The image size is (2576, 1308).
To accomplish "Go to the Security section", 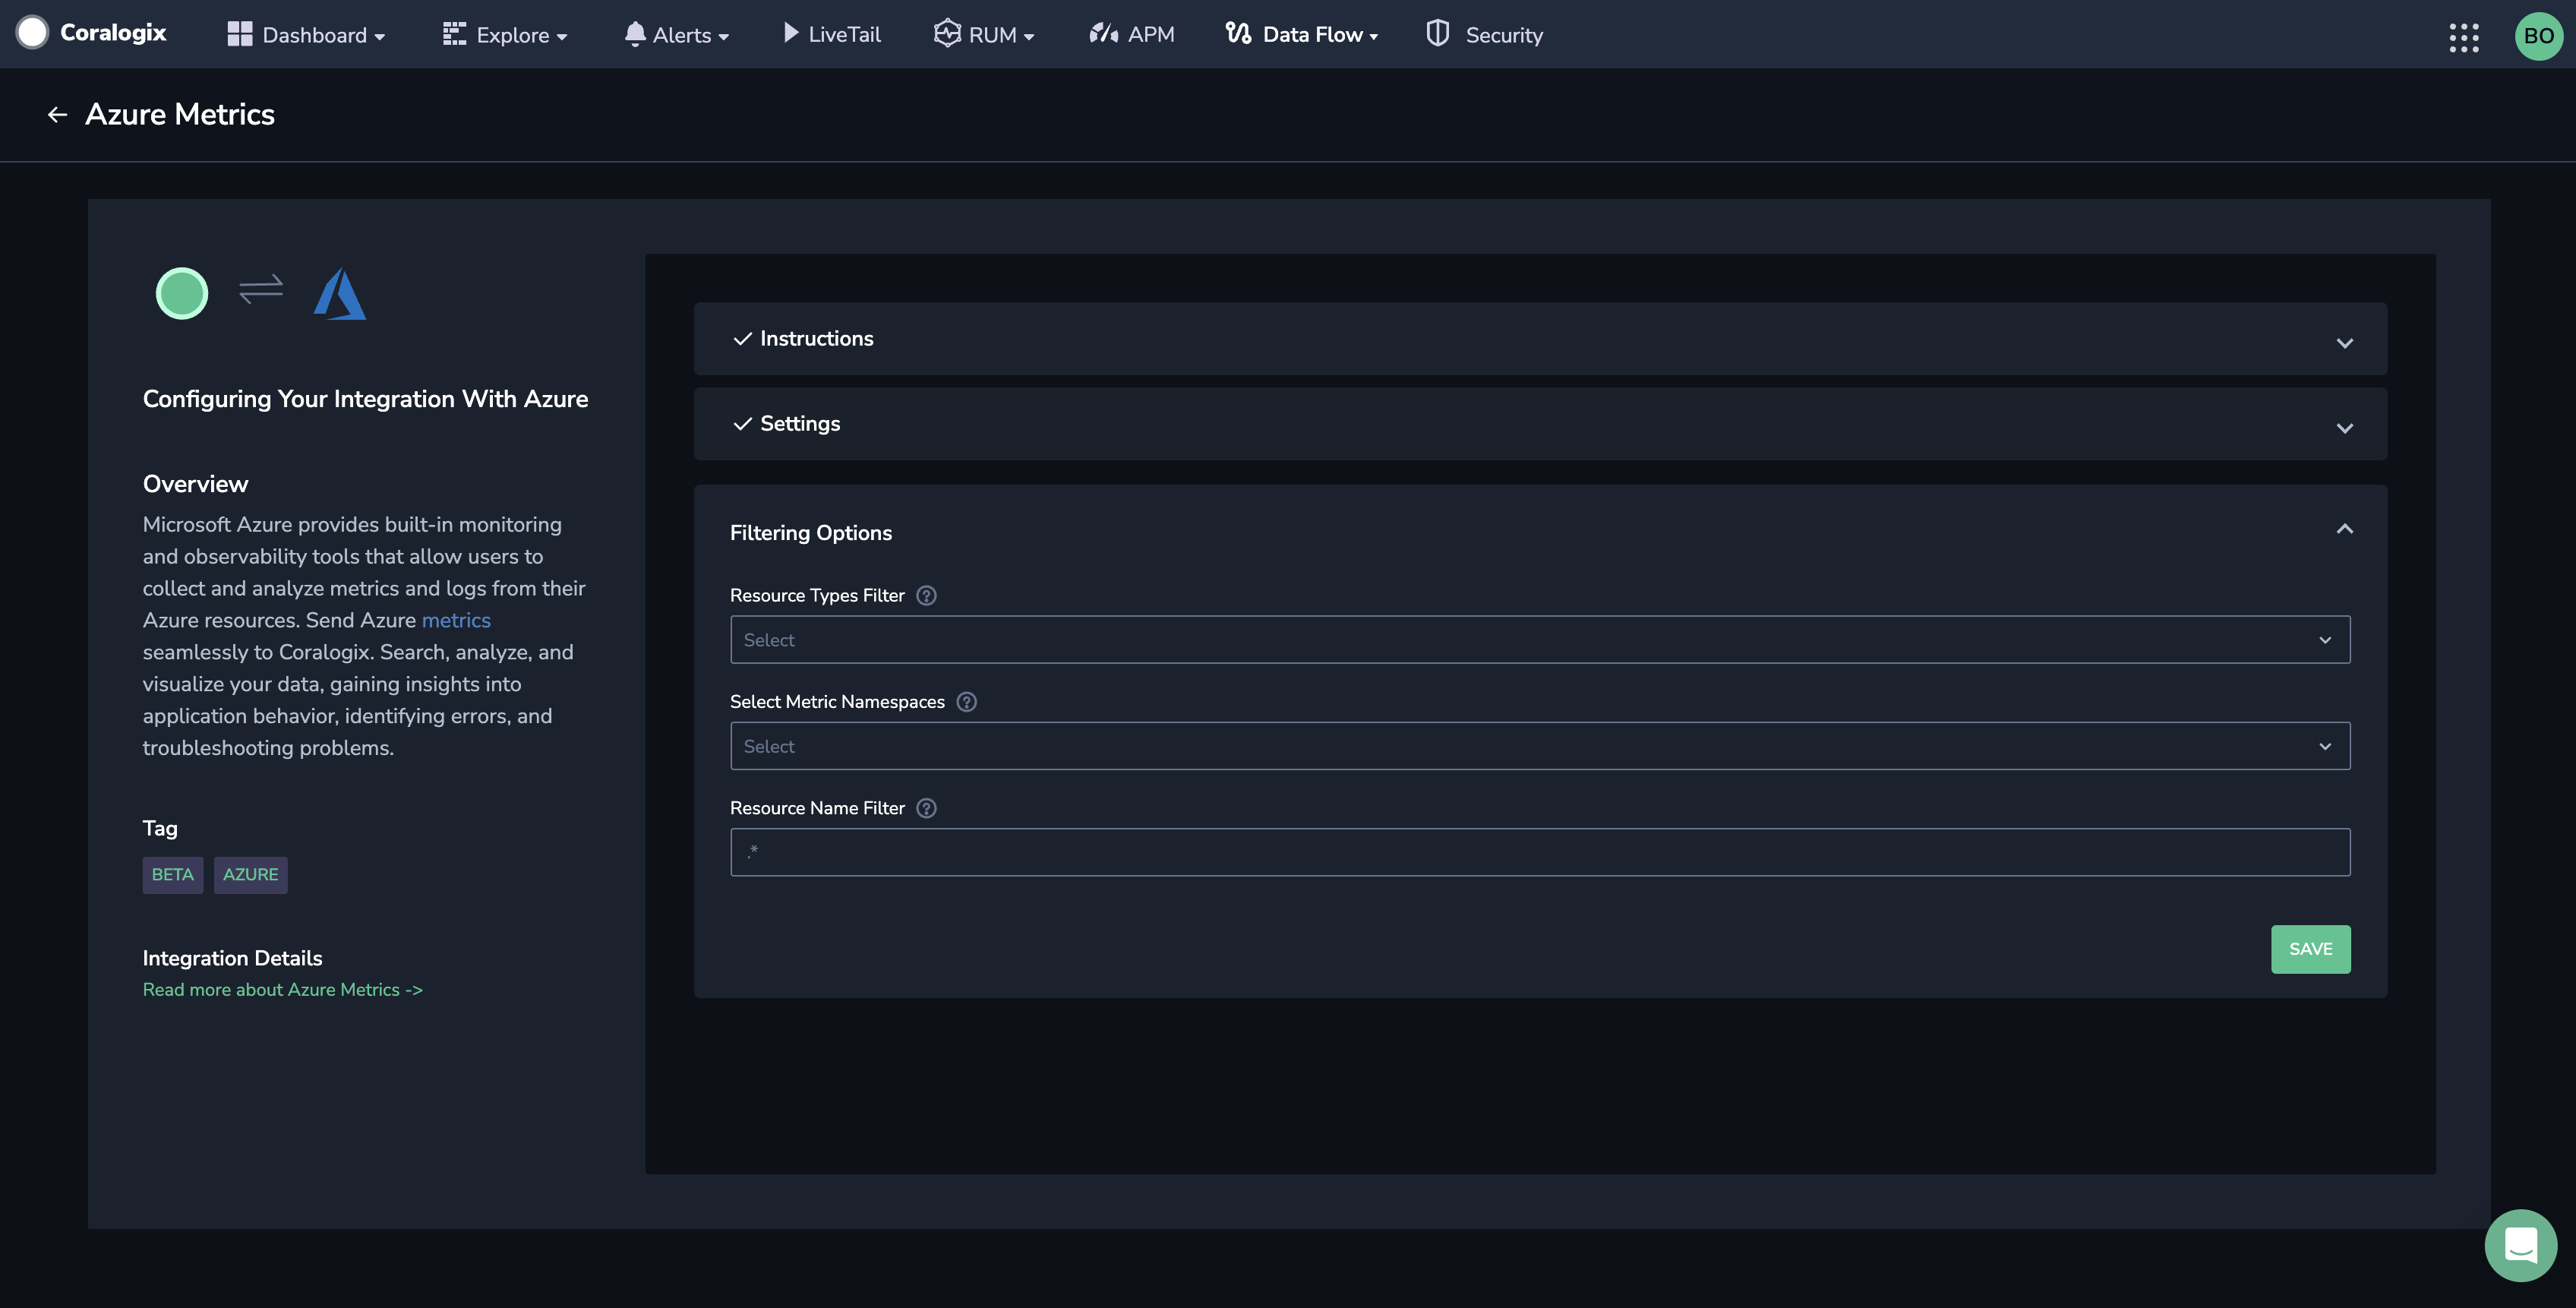I will tap(1484, 35).
